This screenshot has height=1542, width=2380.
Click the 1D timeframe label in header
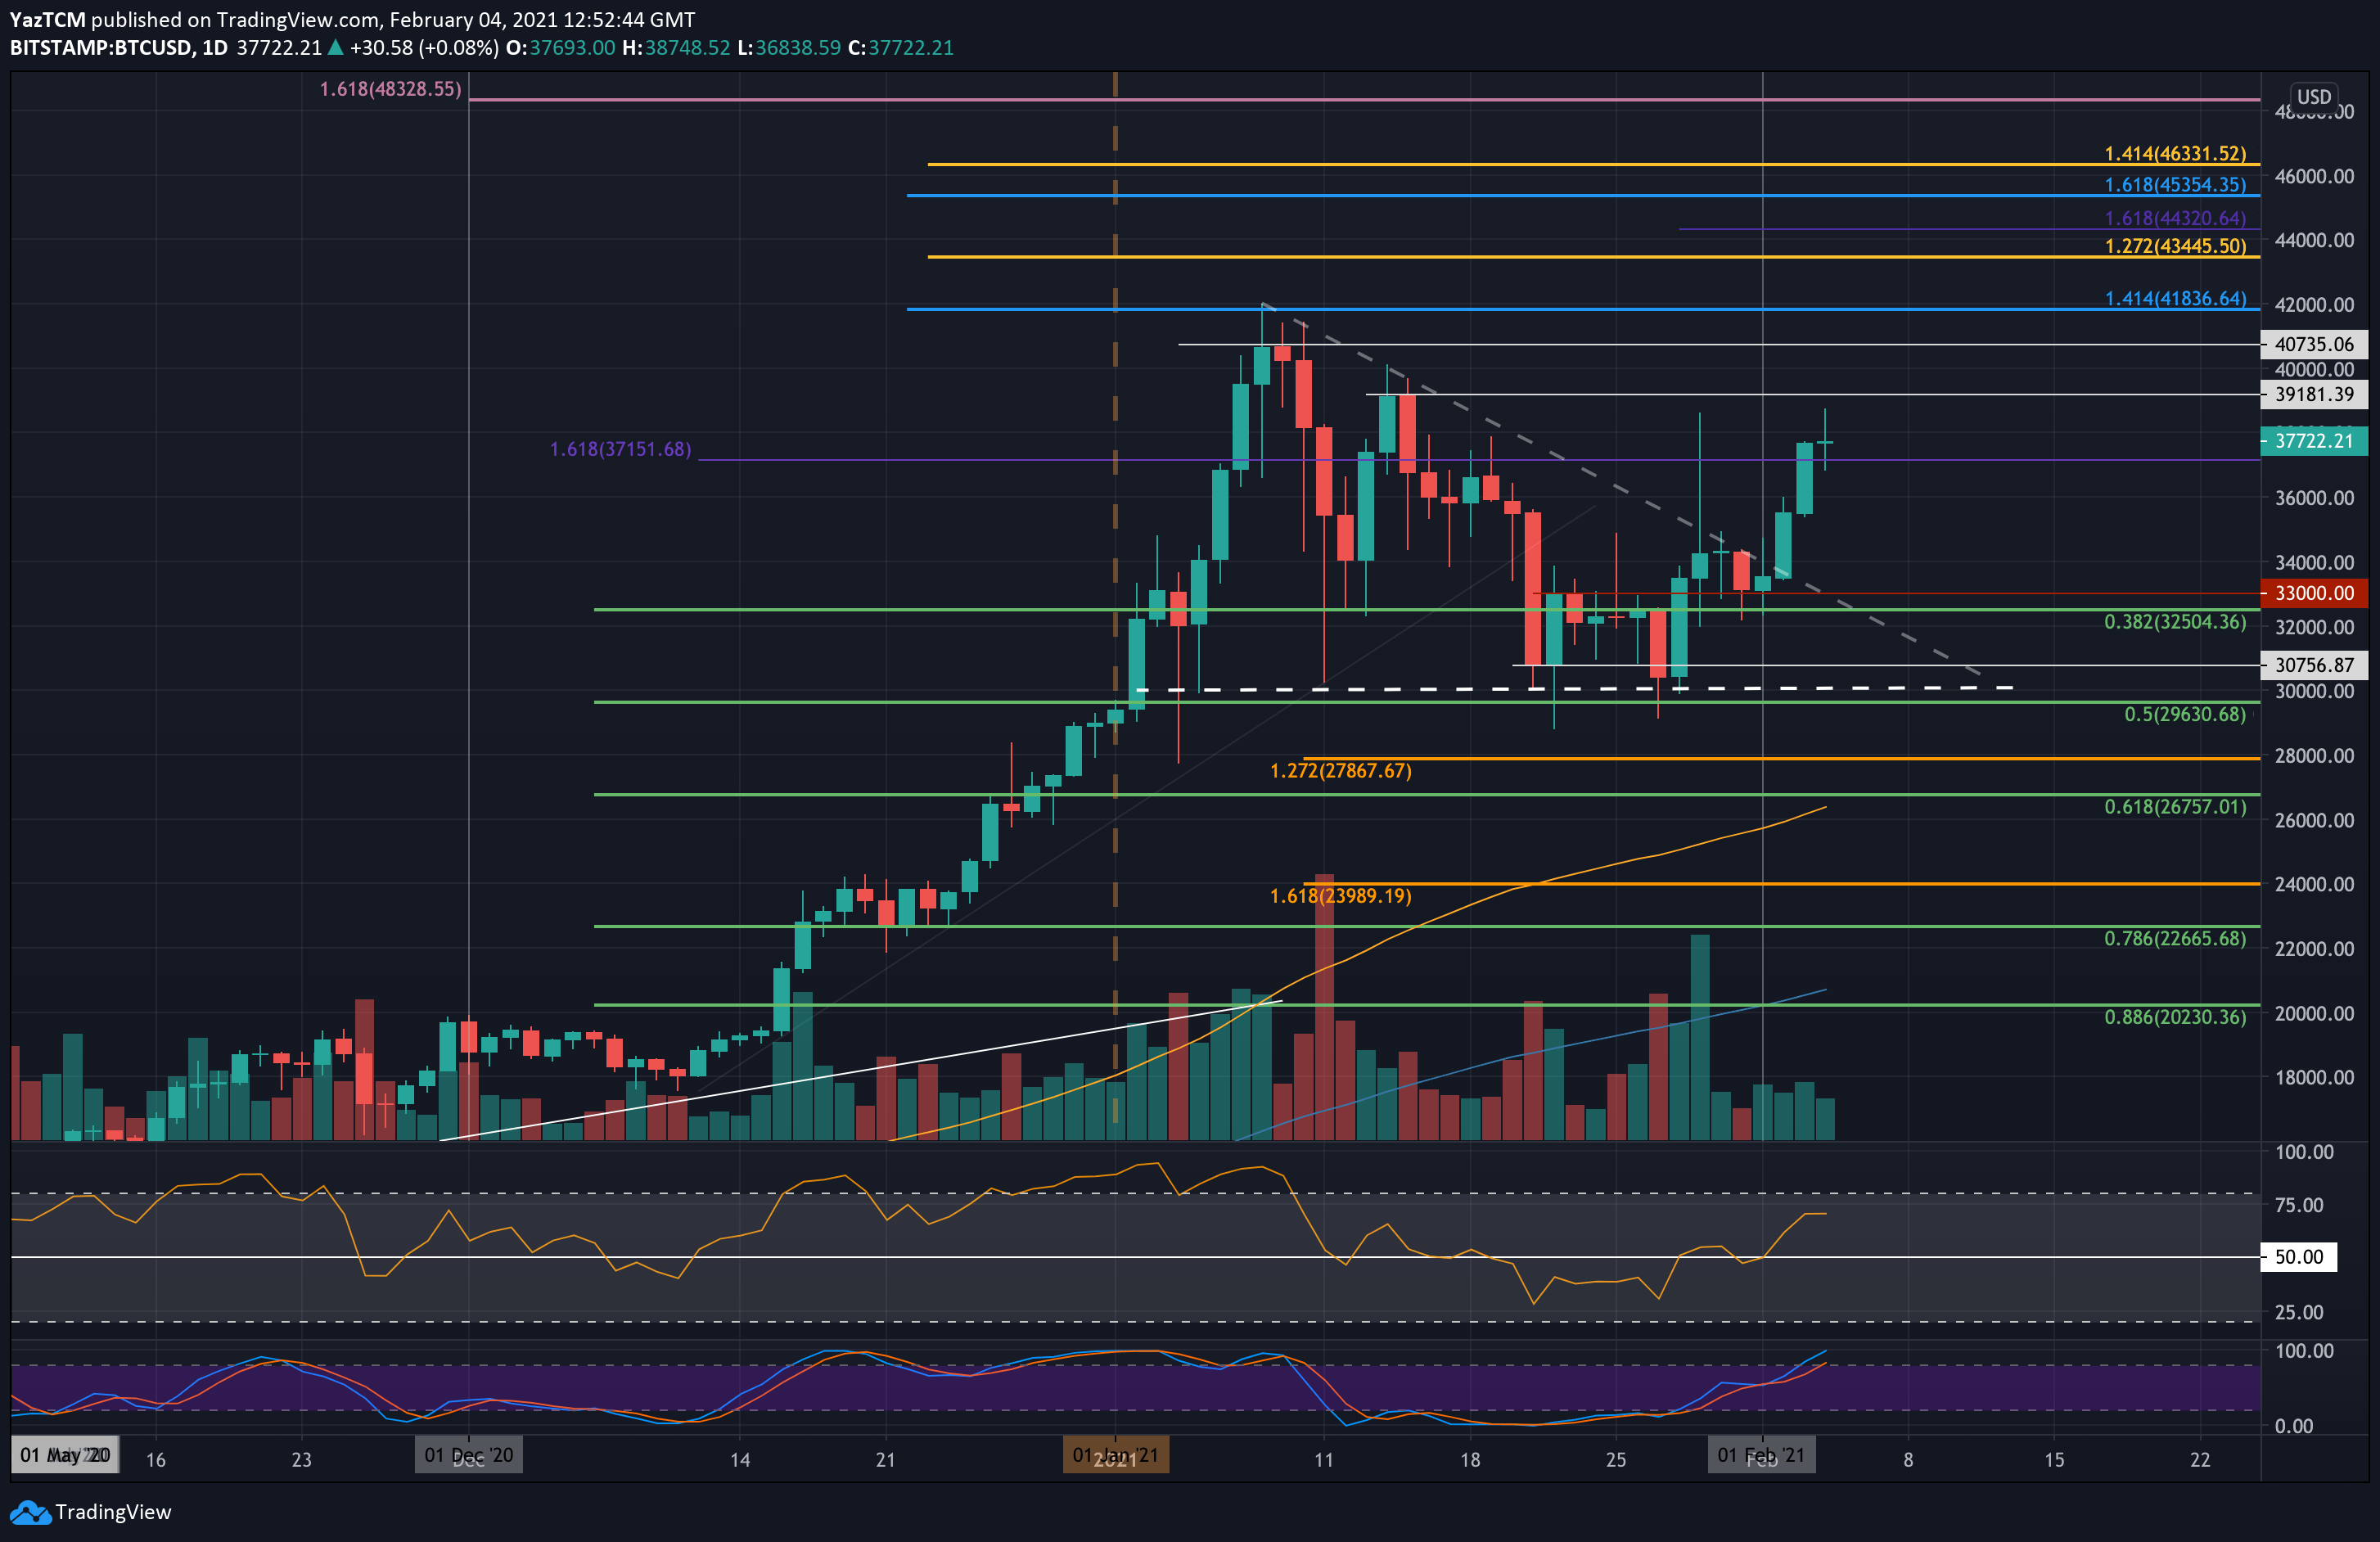[215, 48]
